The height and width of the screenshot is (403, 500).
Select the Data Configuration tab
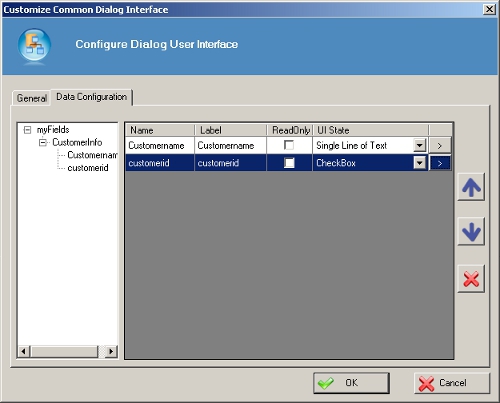click(x=91, y=97)
